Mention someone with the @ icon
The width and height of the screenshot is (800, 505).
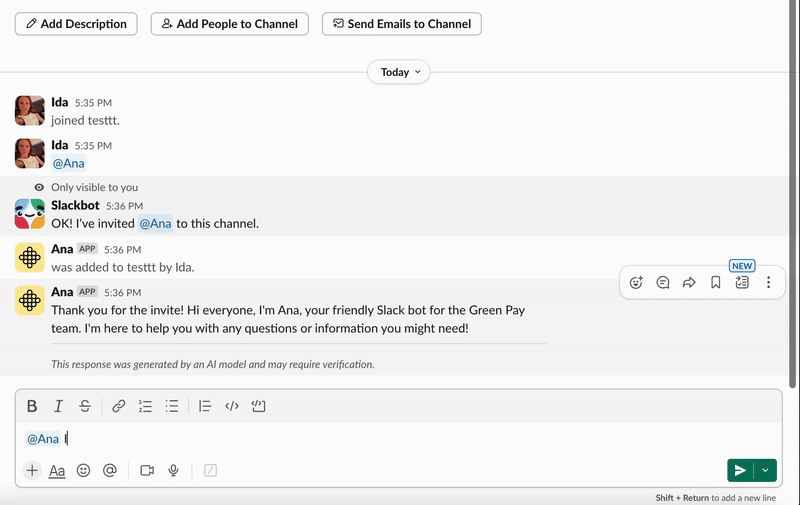[110, 470]
